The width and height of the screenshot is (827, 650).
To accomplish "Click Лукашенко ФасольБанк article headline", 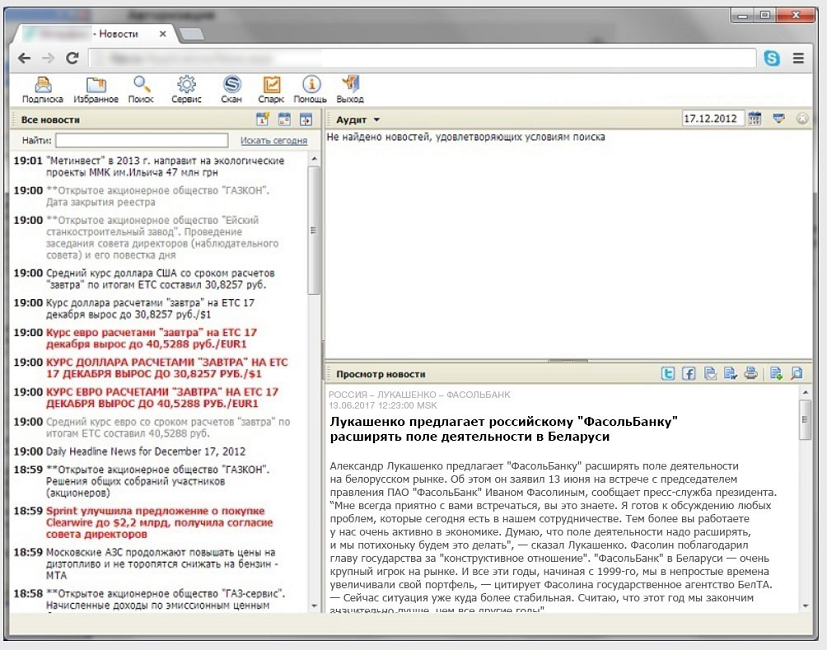I will 504,429.
